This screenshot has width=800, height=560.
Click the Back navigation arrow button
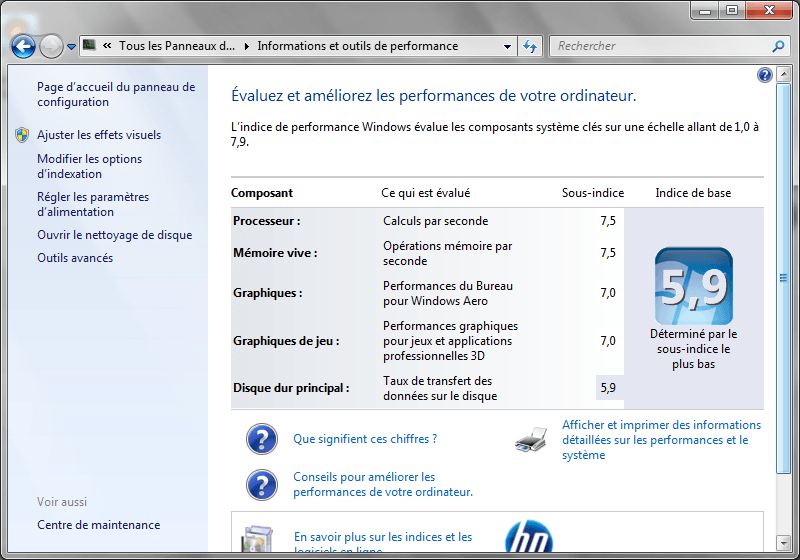[23, 46]
